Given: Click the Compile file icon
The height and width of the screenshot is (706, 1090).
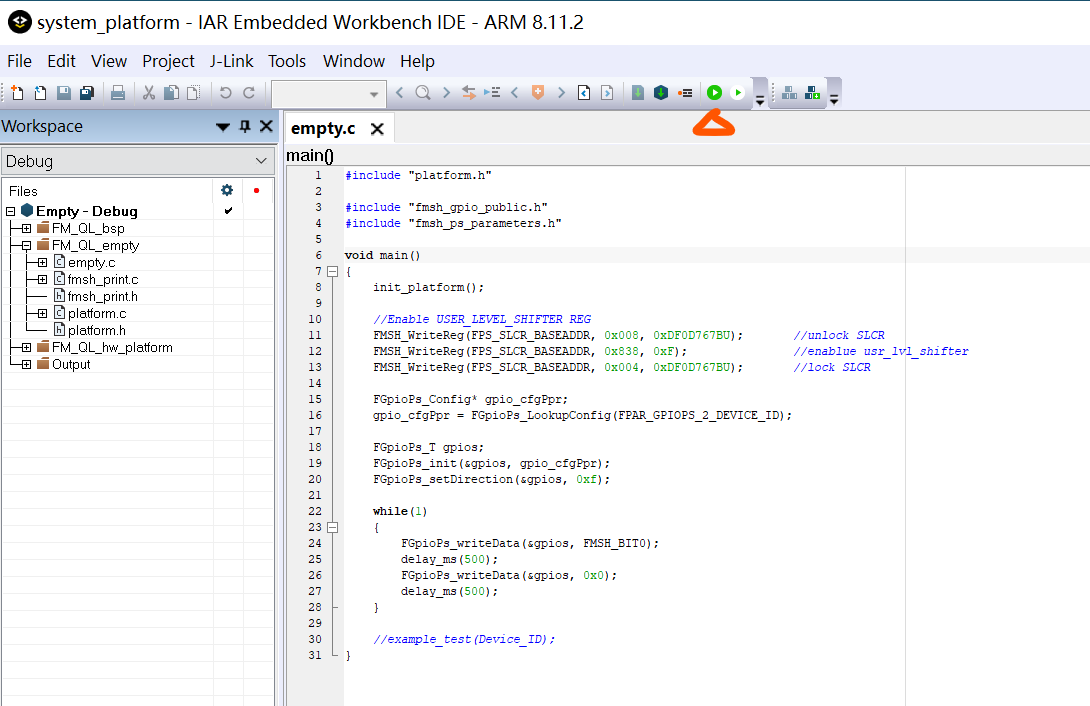Looking at the screenshot, I should 638,93.
